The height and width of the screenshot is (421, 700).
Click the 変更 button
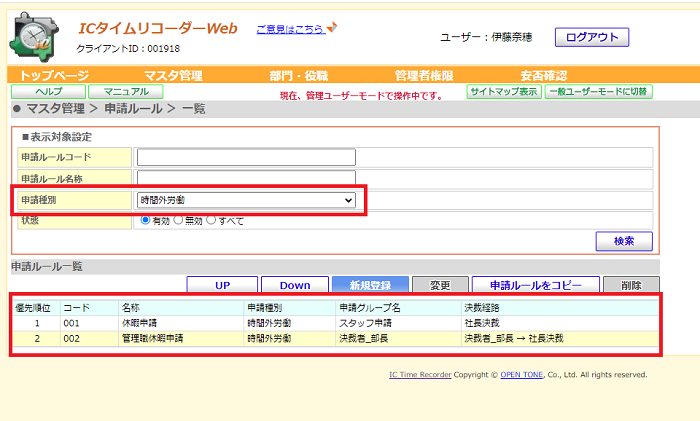[x=440, y=285]
